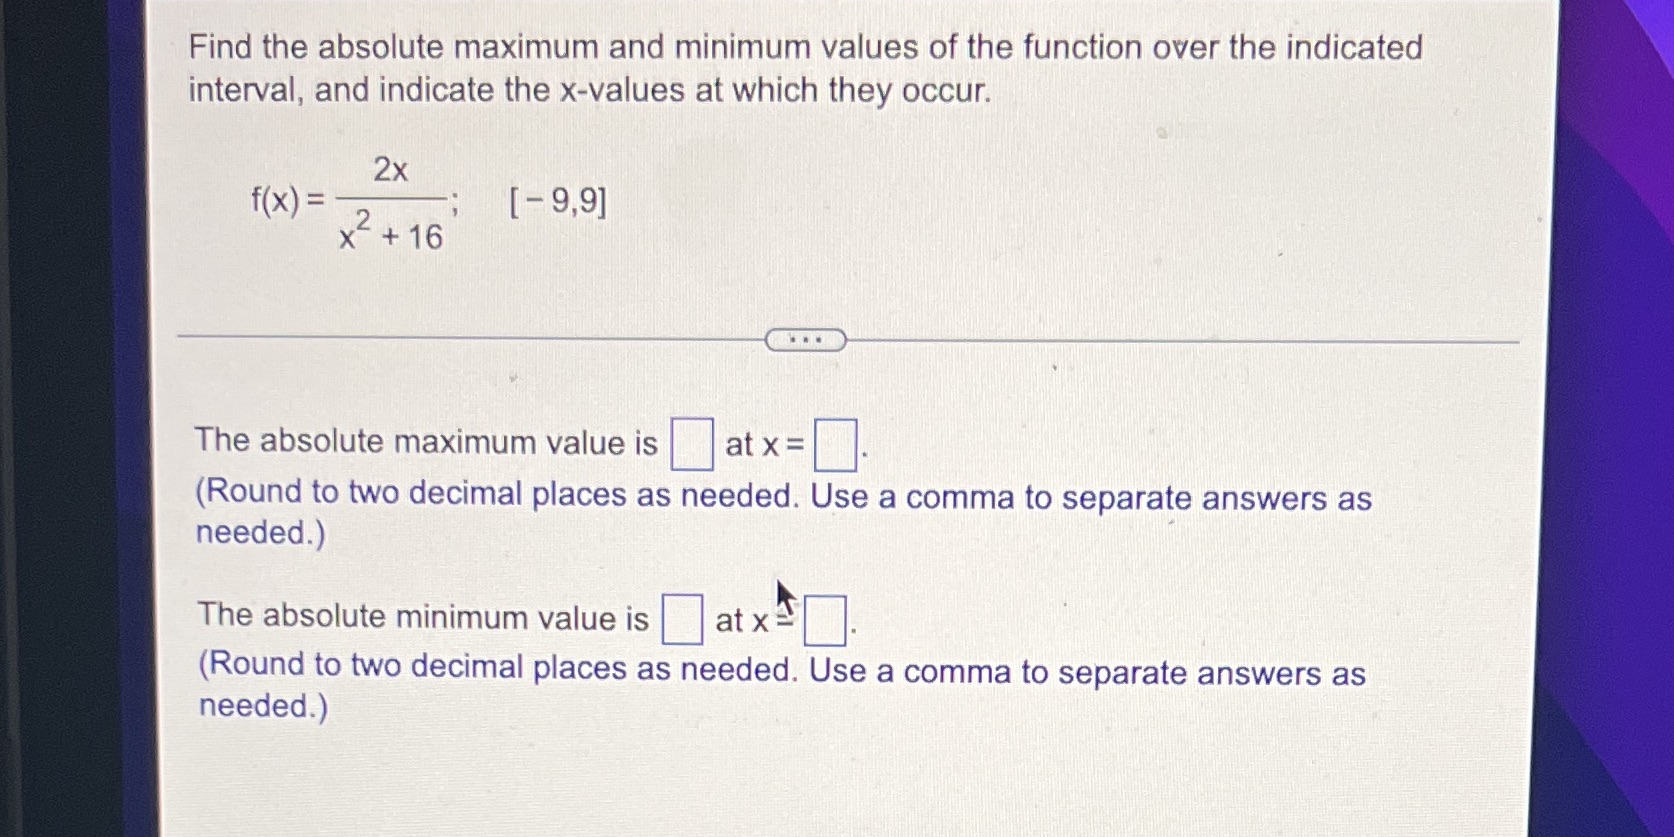
Task: Click the first rounding instruction paragraph
Action: coord(780,497)
